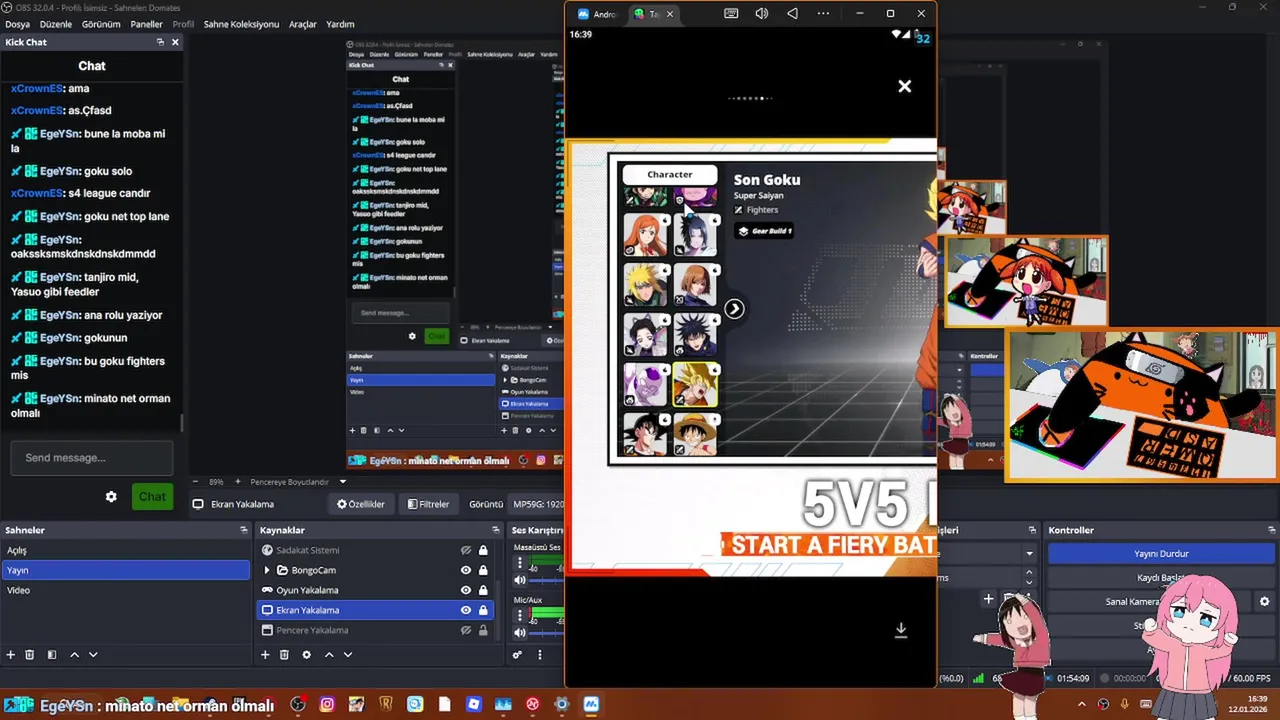
Task: Open the Düzenle menu
Action: 56,24
